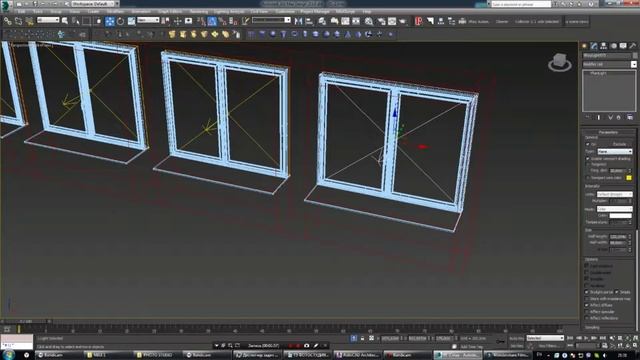Toggle the Affect diffuse checkbox

pyautogui.click(x=587, y=305)
